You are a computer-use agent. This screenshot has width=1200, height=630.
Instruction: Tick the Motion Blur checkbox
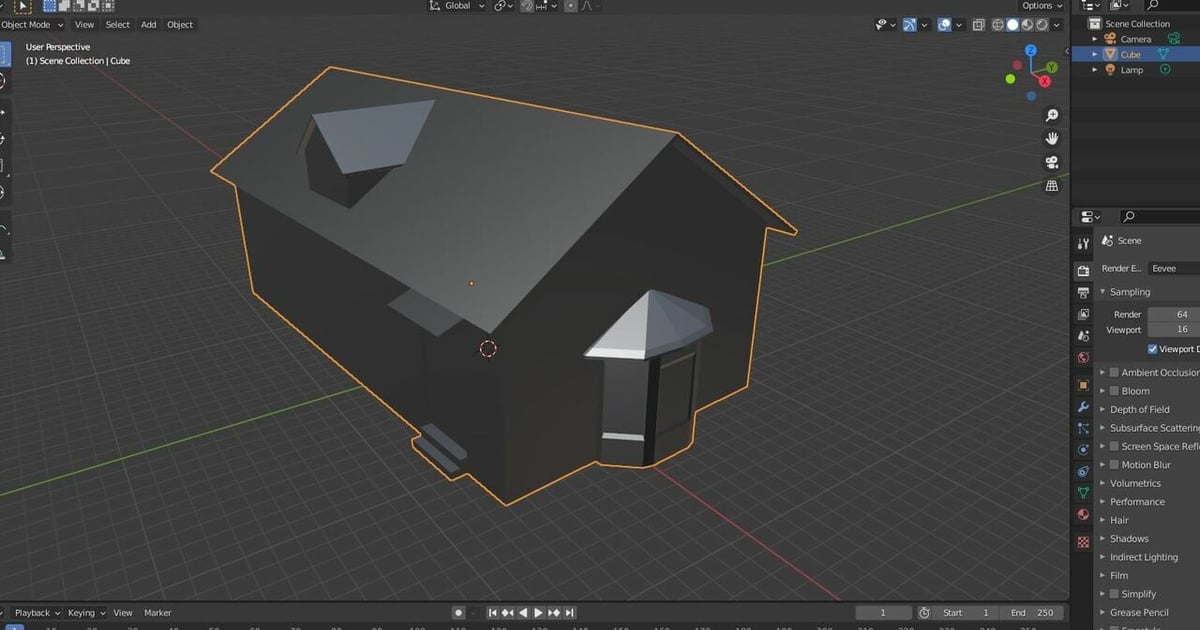1114,465
